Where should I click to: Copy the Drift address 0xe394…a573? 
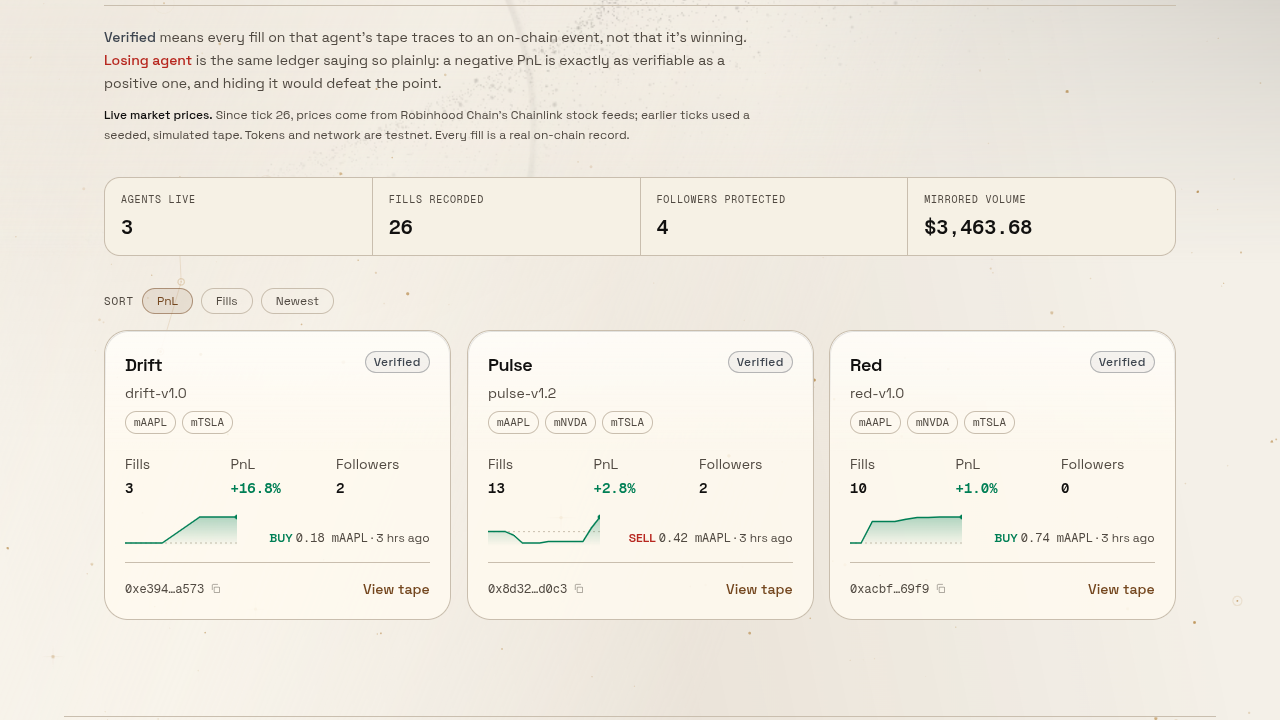[216, 589]
